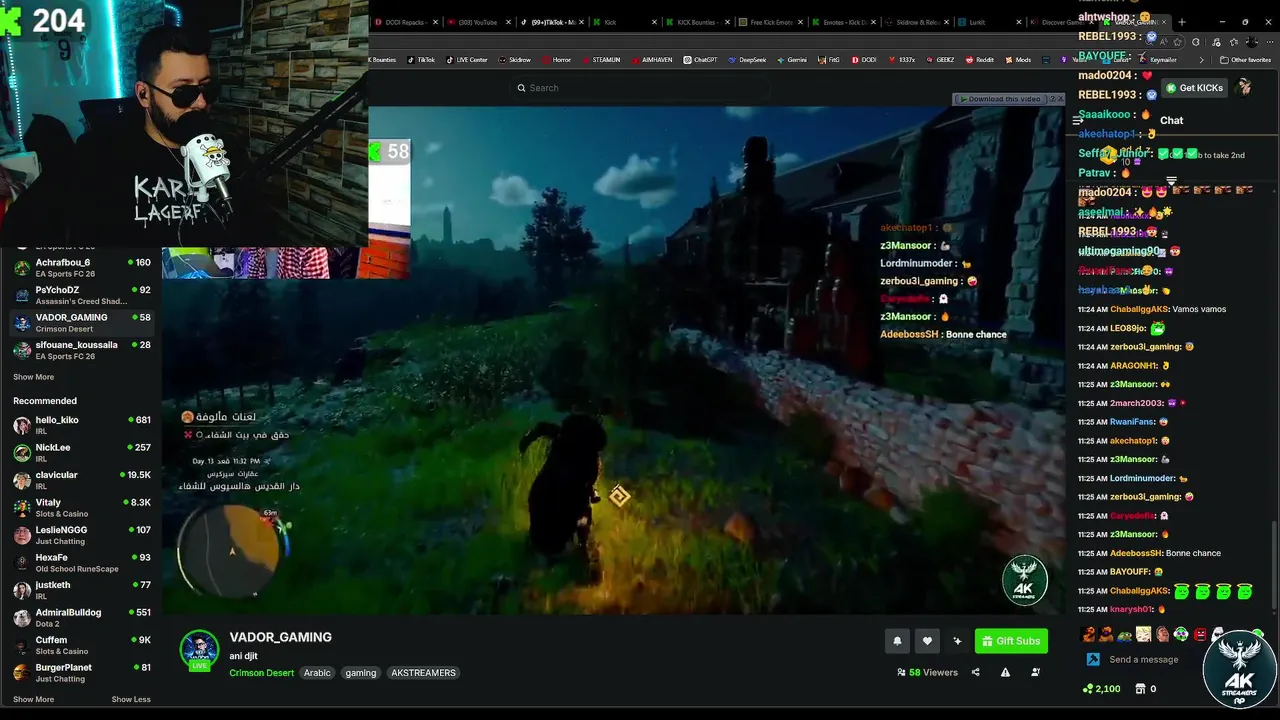This screenshot has width=1280, height=720.
Task: Click the Gift Subs button
Action: click(1011, 641)
